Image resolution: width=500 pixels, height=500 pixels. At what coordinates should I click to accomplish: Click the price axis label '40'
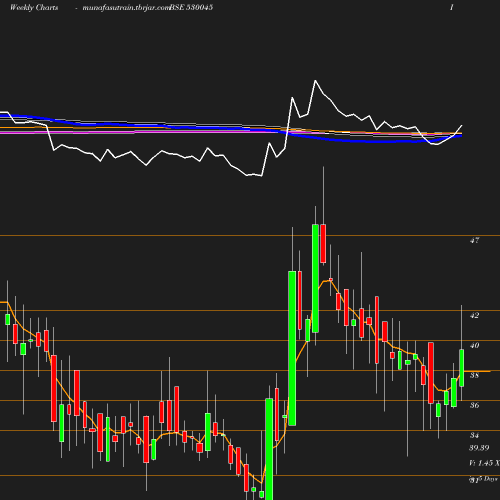pyautogui.click(x=475, y=345)
